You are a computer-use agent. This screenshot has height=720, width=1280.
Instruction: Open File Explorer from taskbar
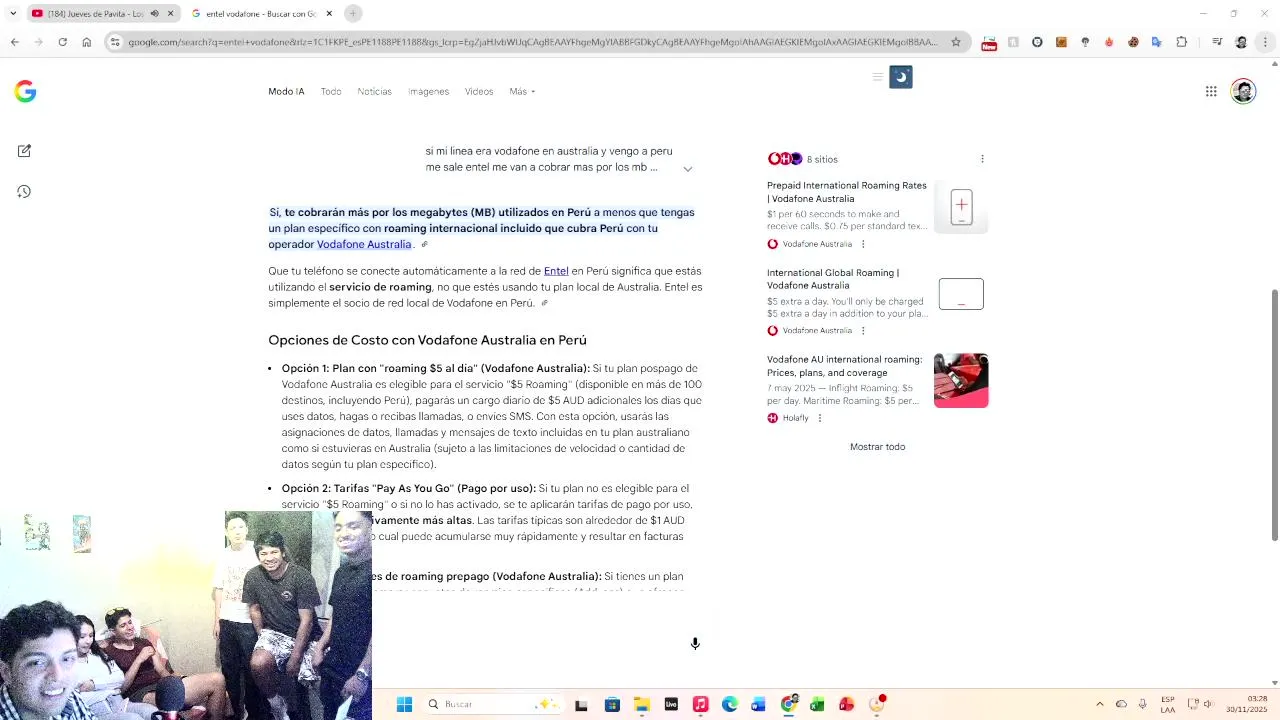coord(642,705)
